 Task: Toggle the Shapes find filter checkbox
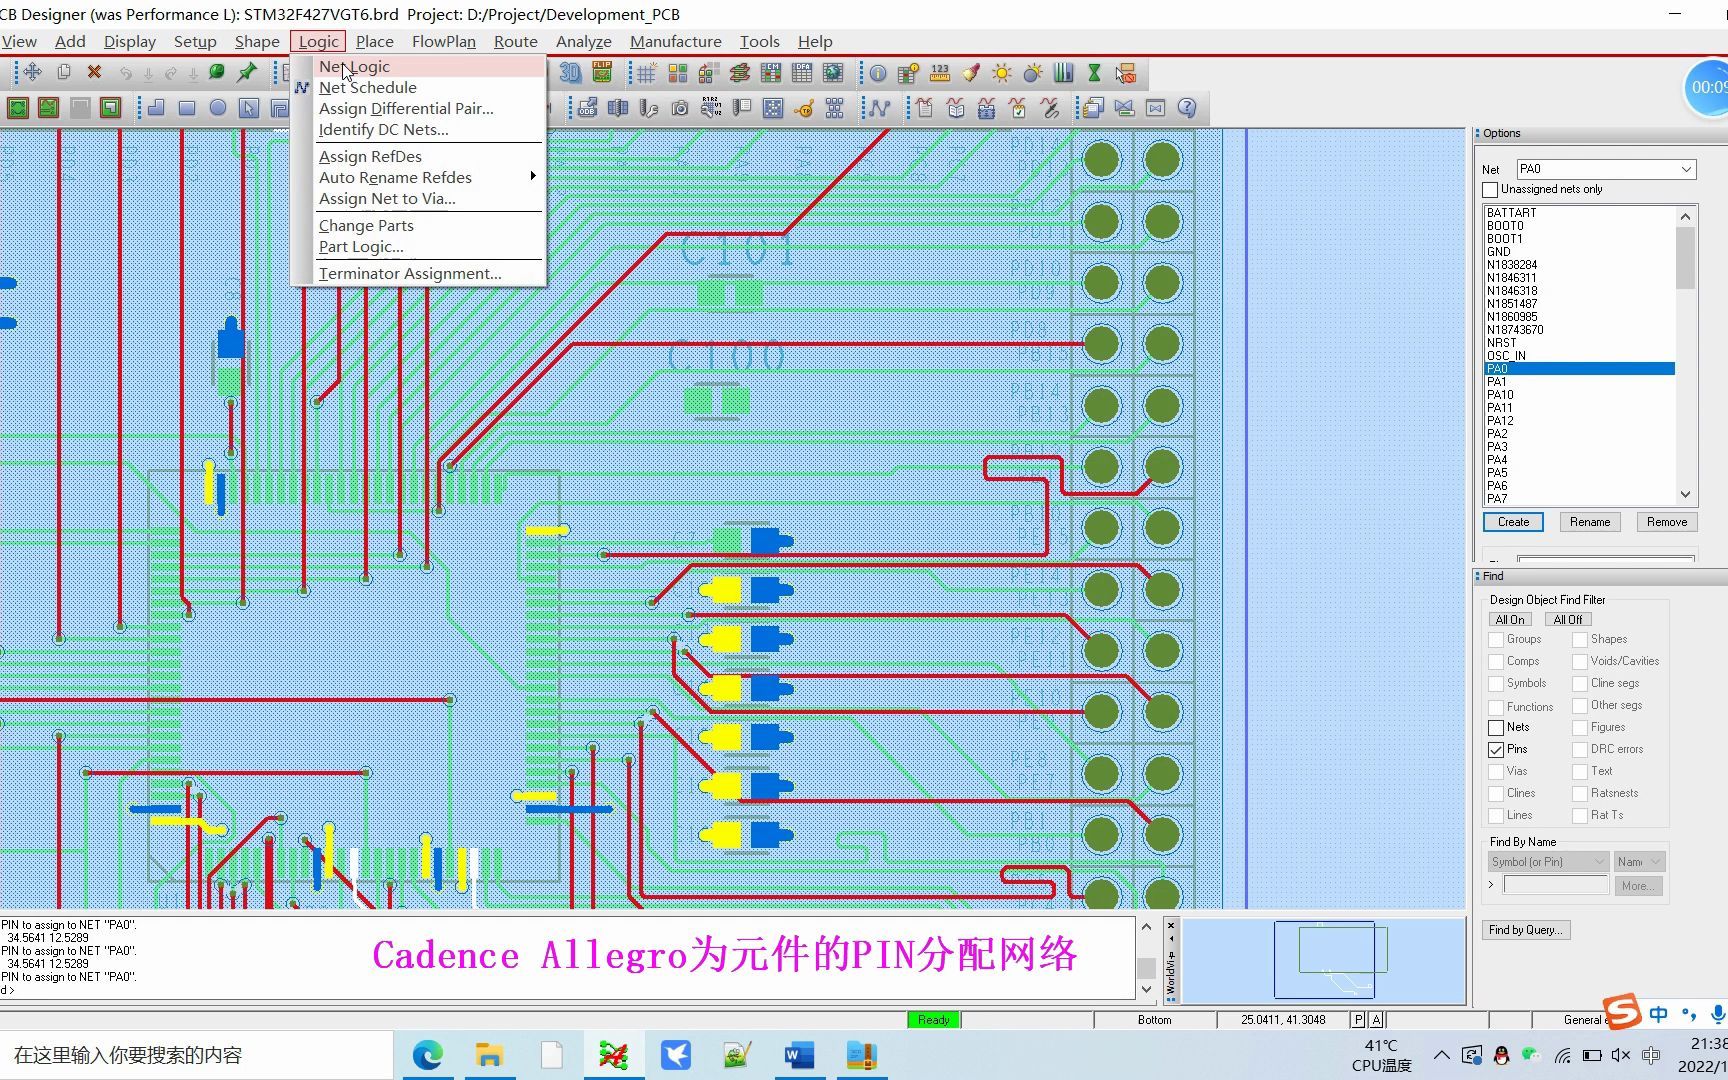coord(1580,639)
